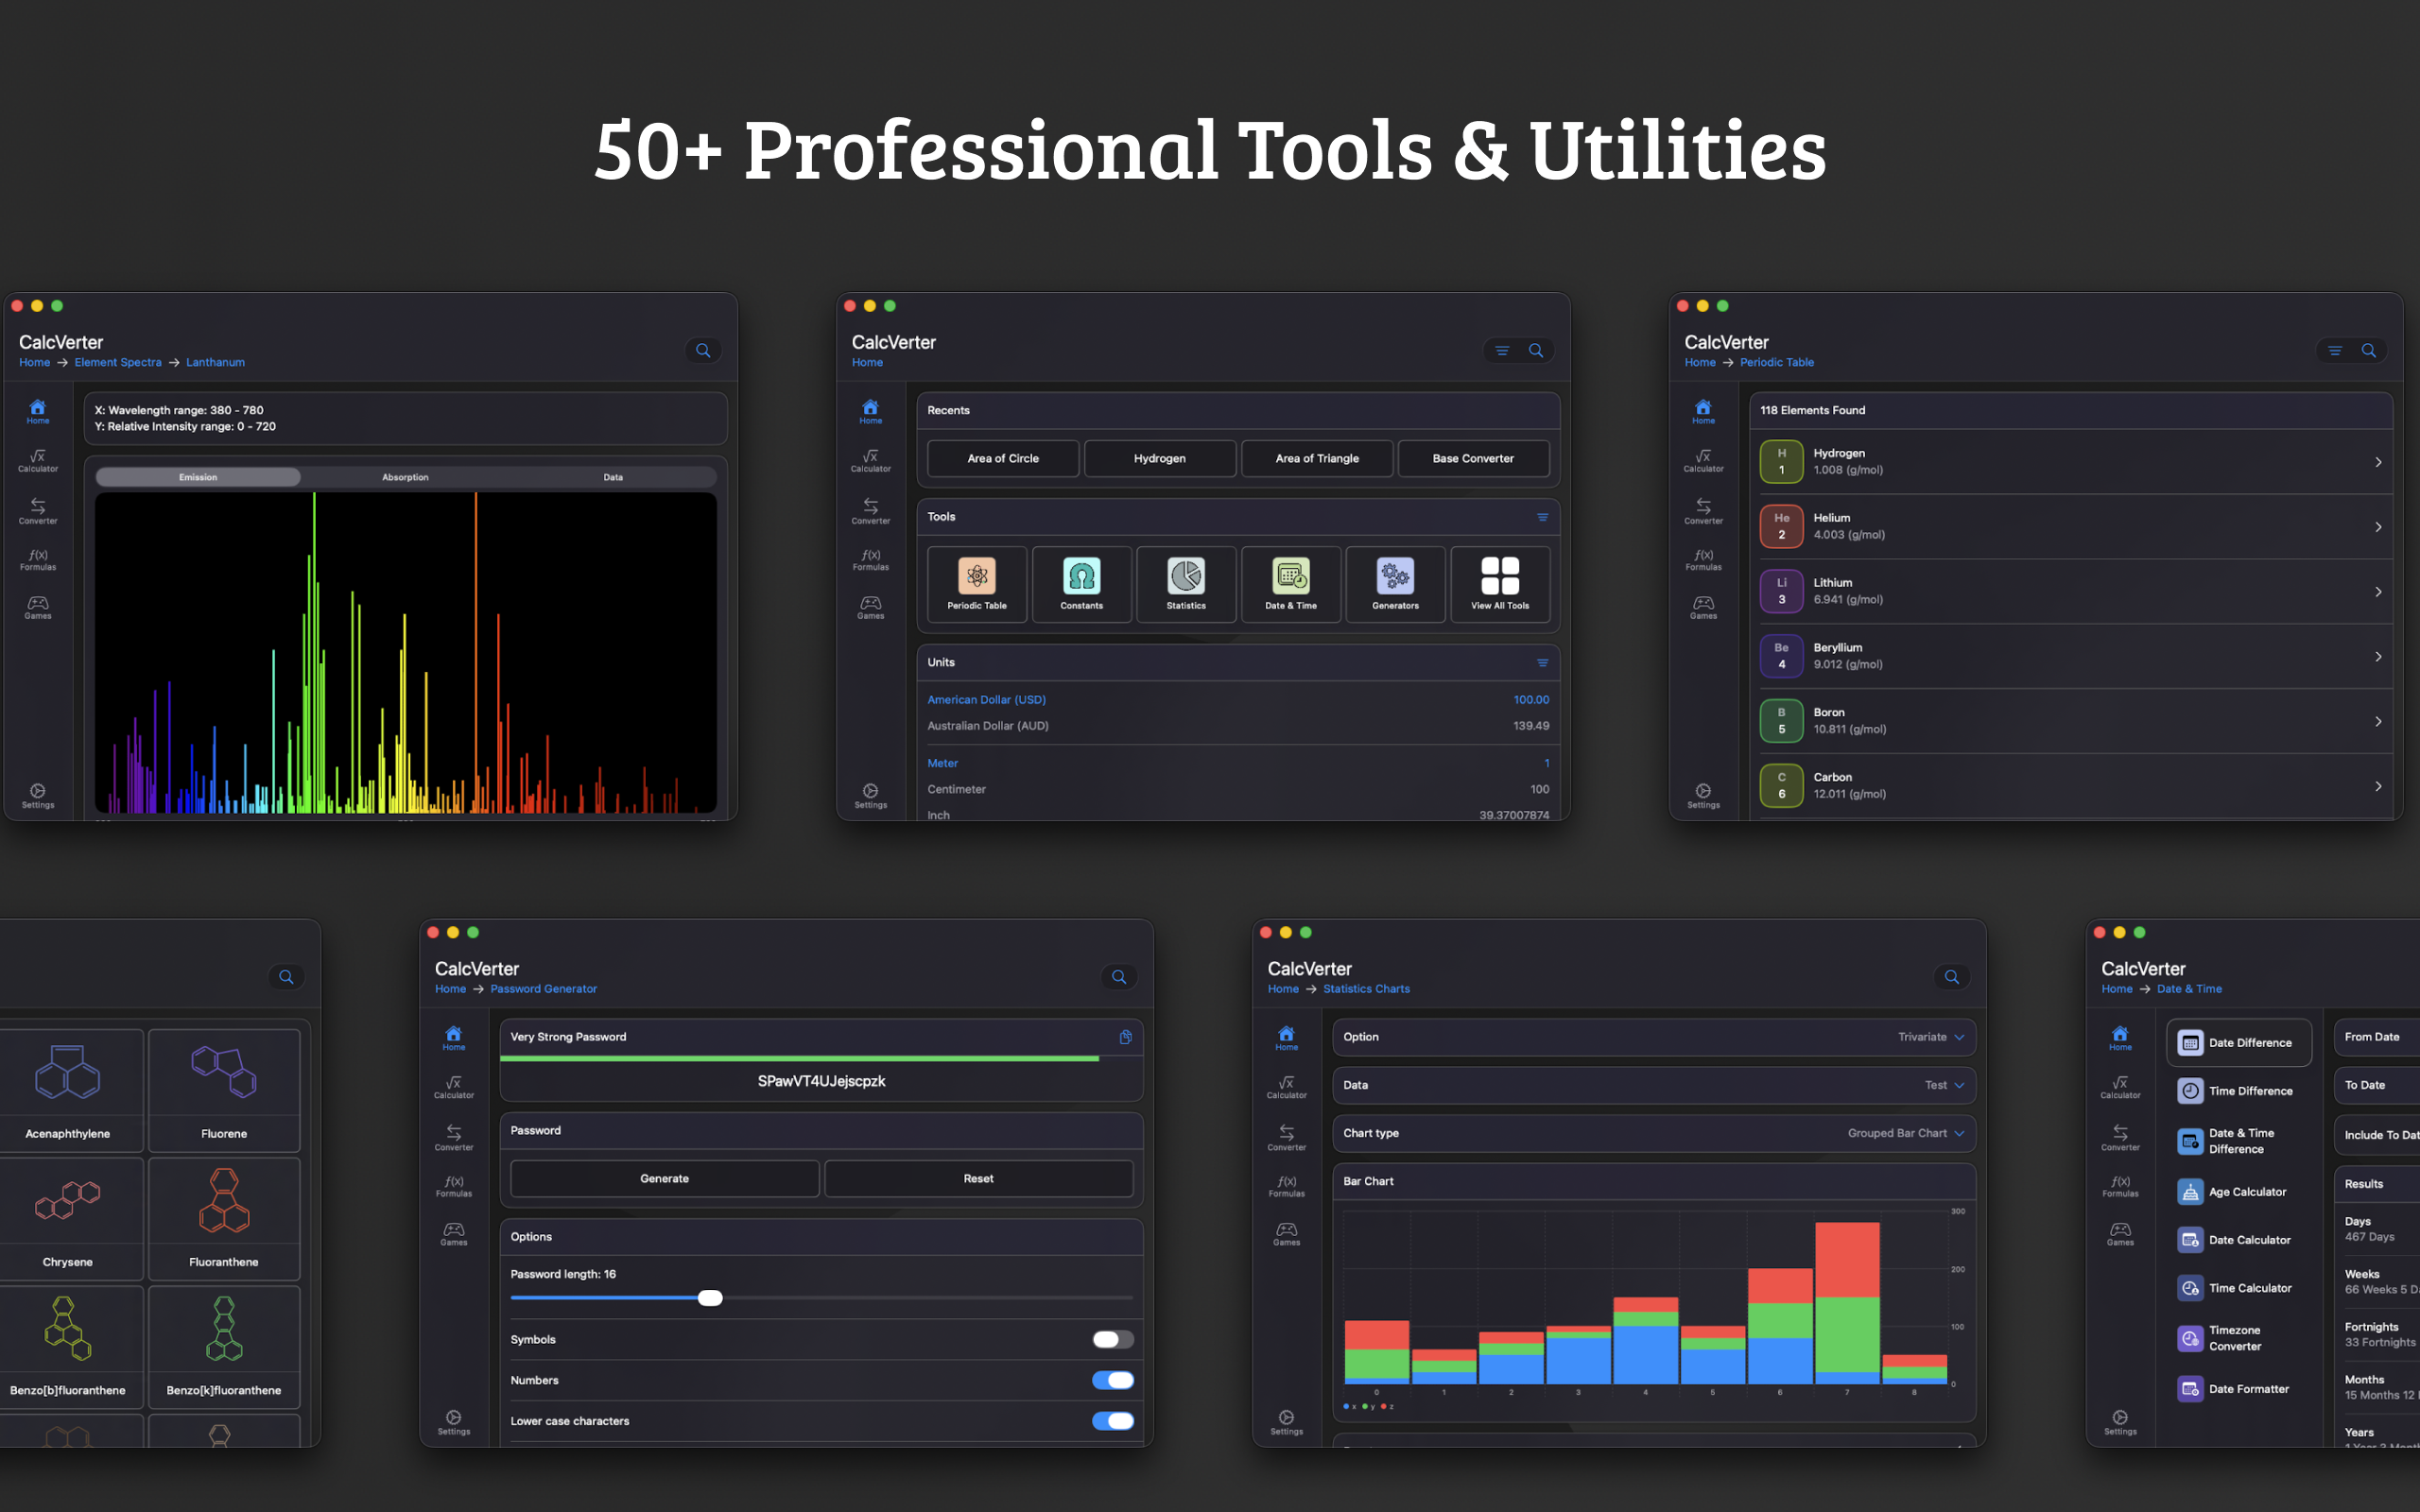Open the Fluorene molecule card
2420x1512 pixels.
coord(224,1090)
